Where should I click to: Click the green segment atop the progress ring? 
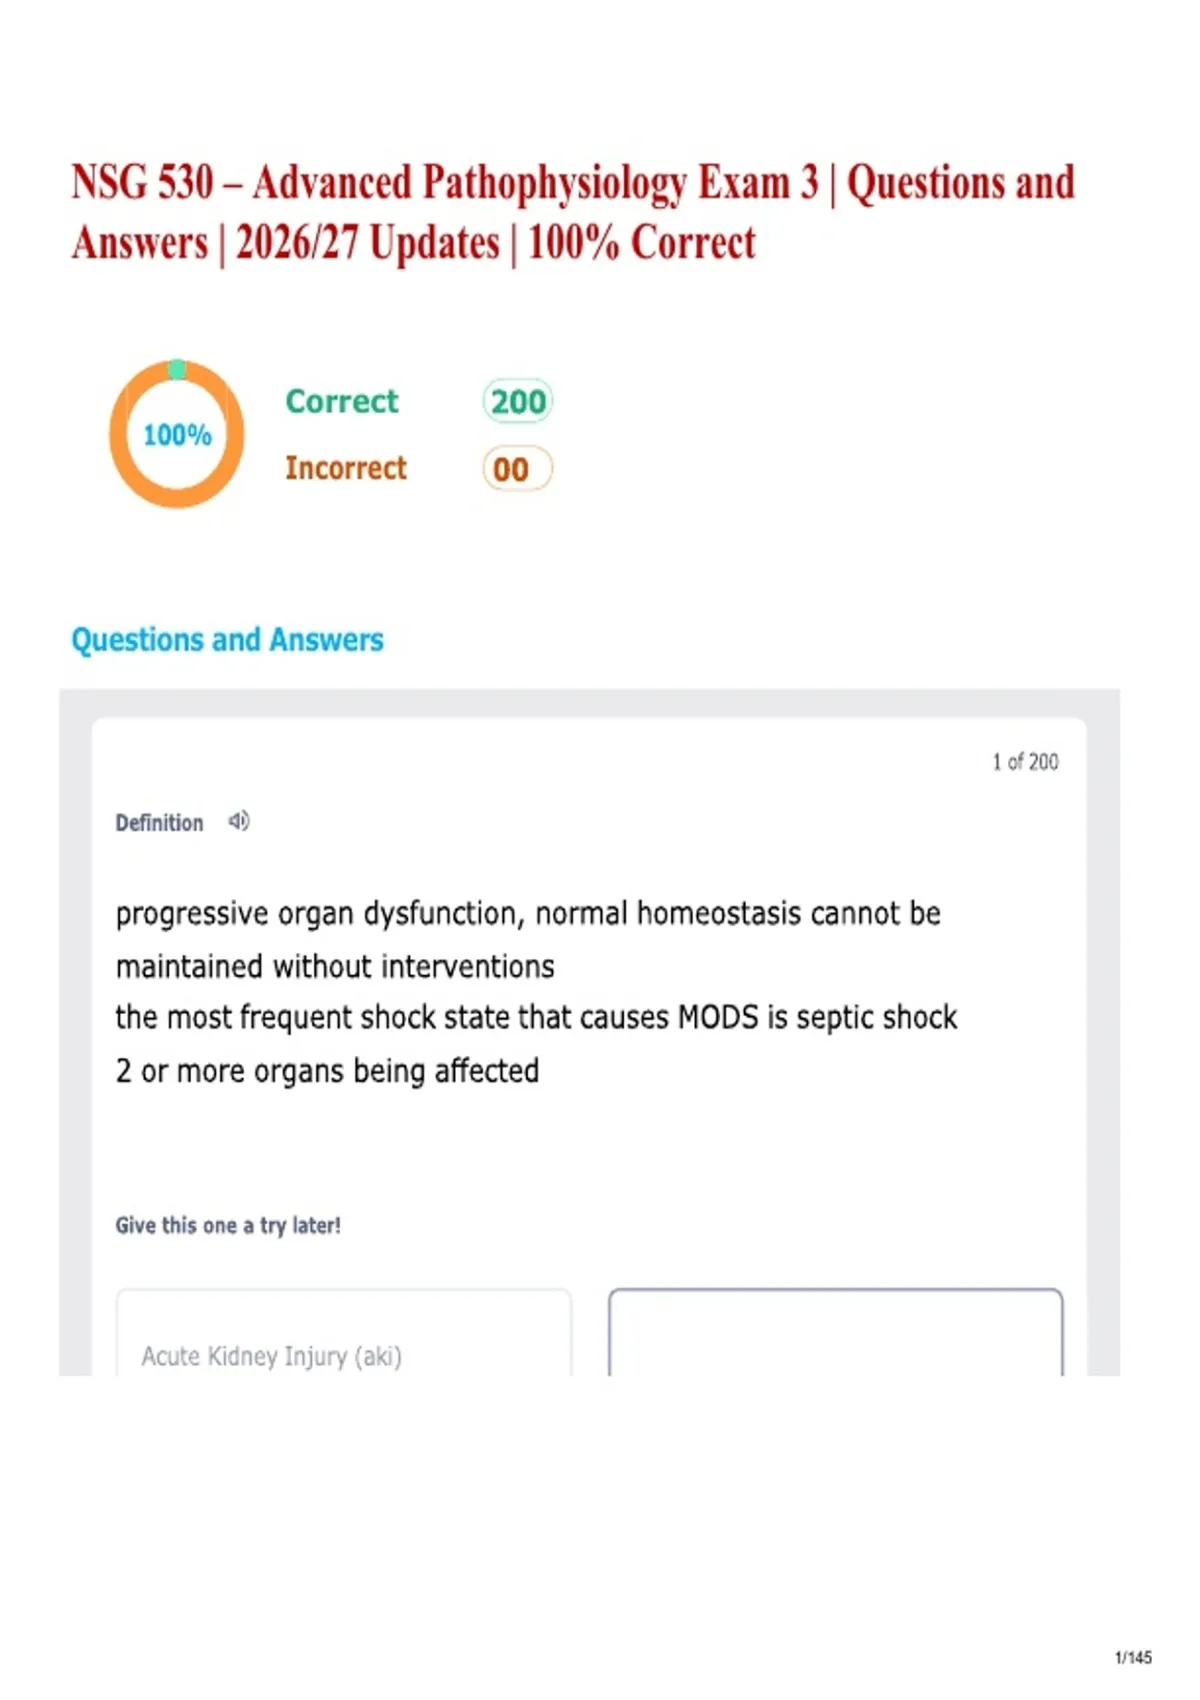tap(177, 369)
